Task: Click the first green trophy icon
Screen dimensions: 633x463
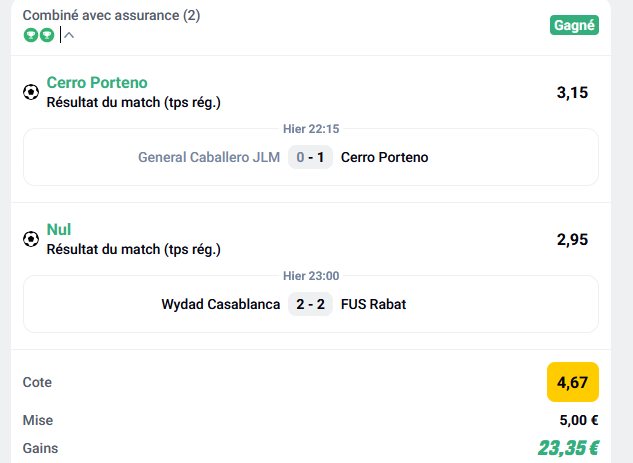Action: [x=31, y=35]
